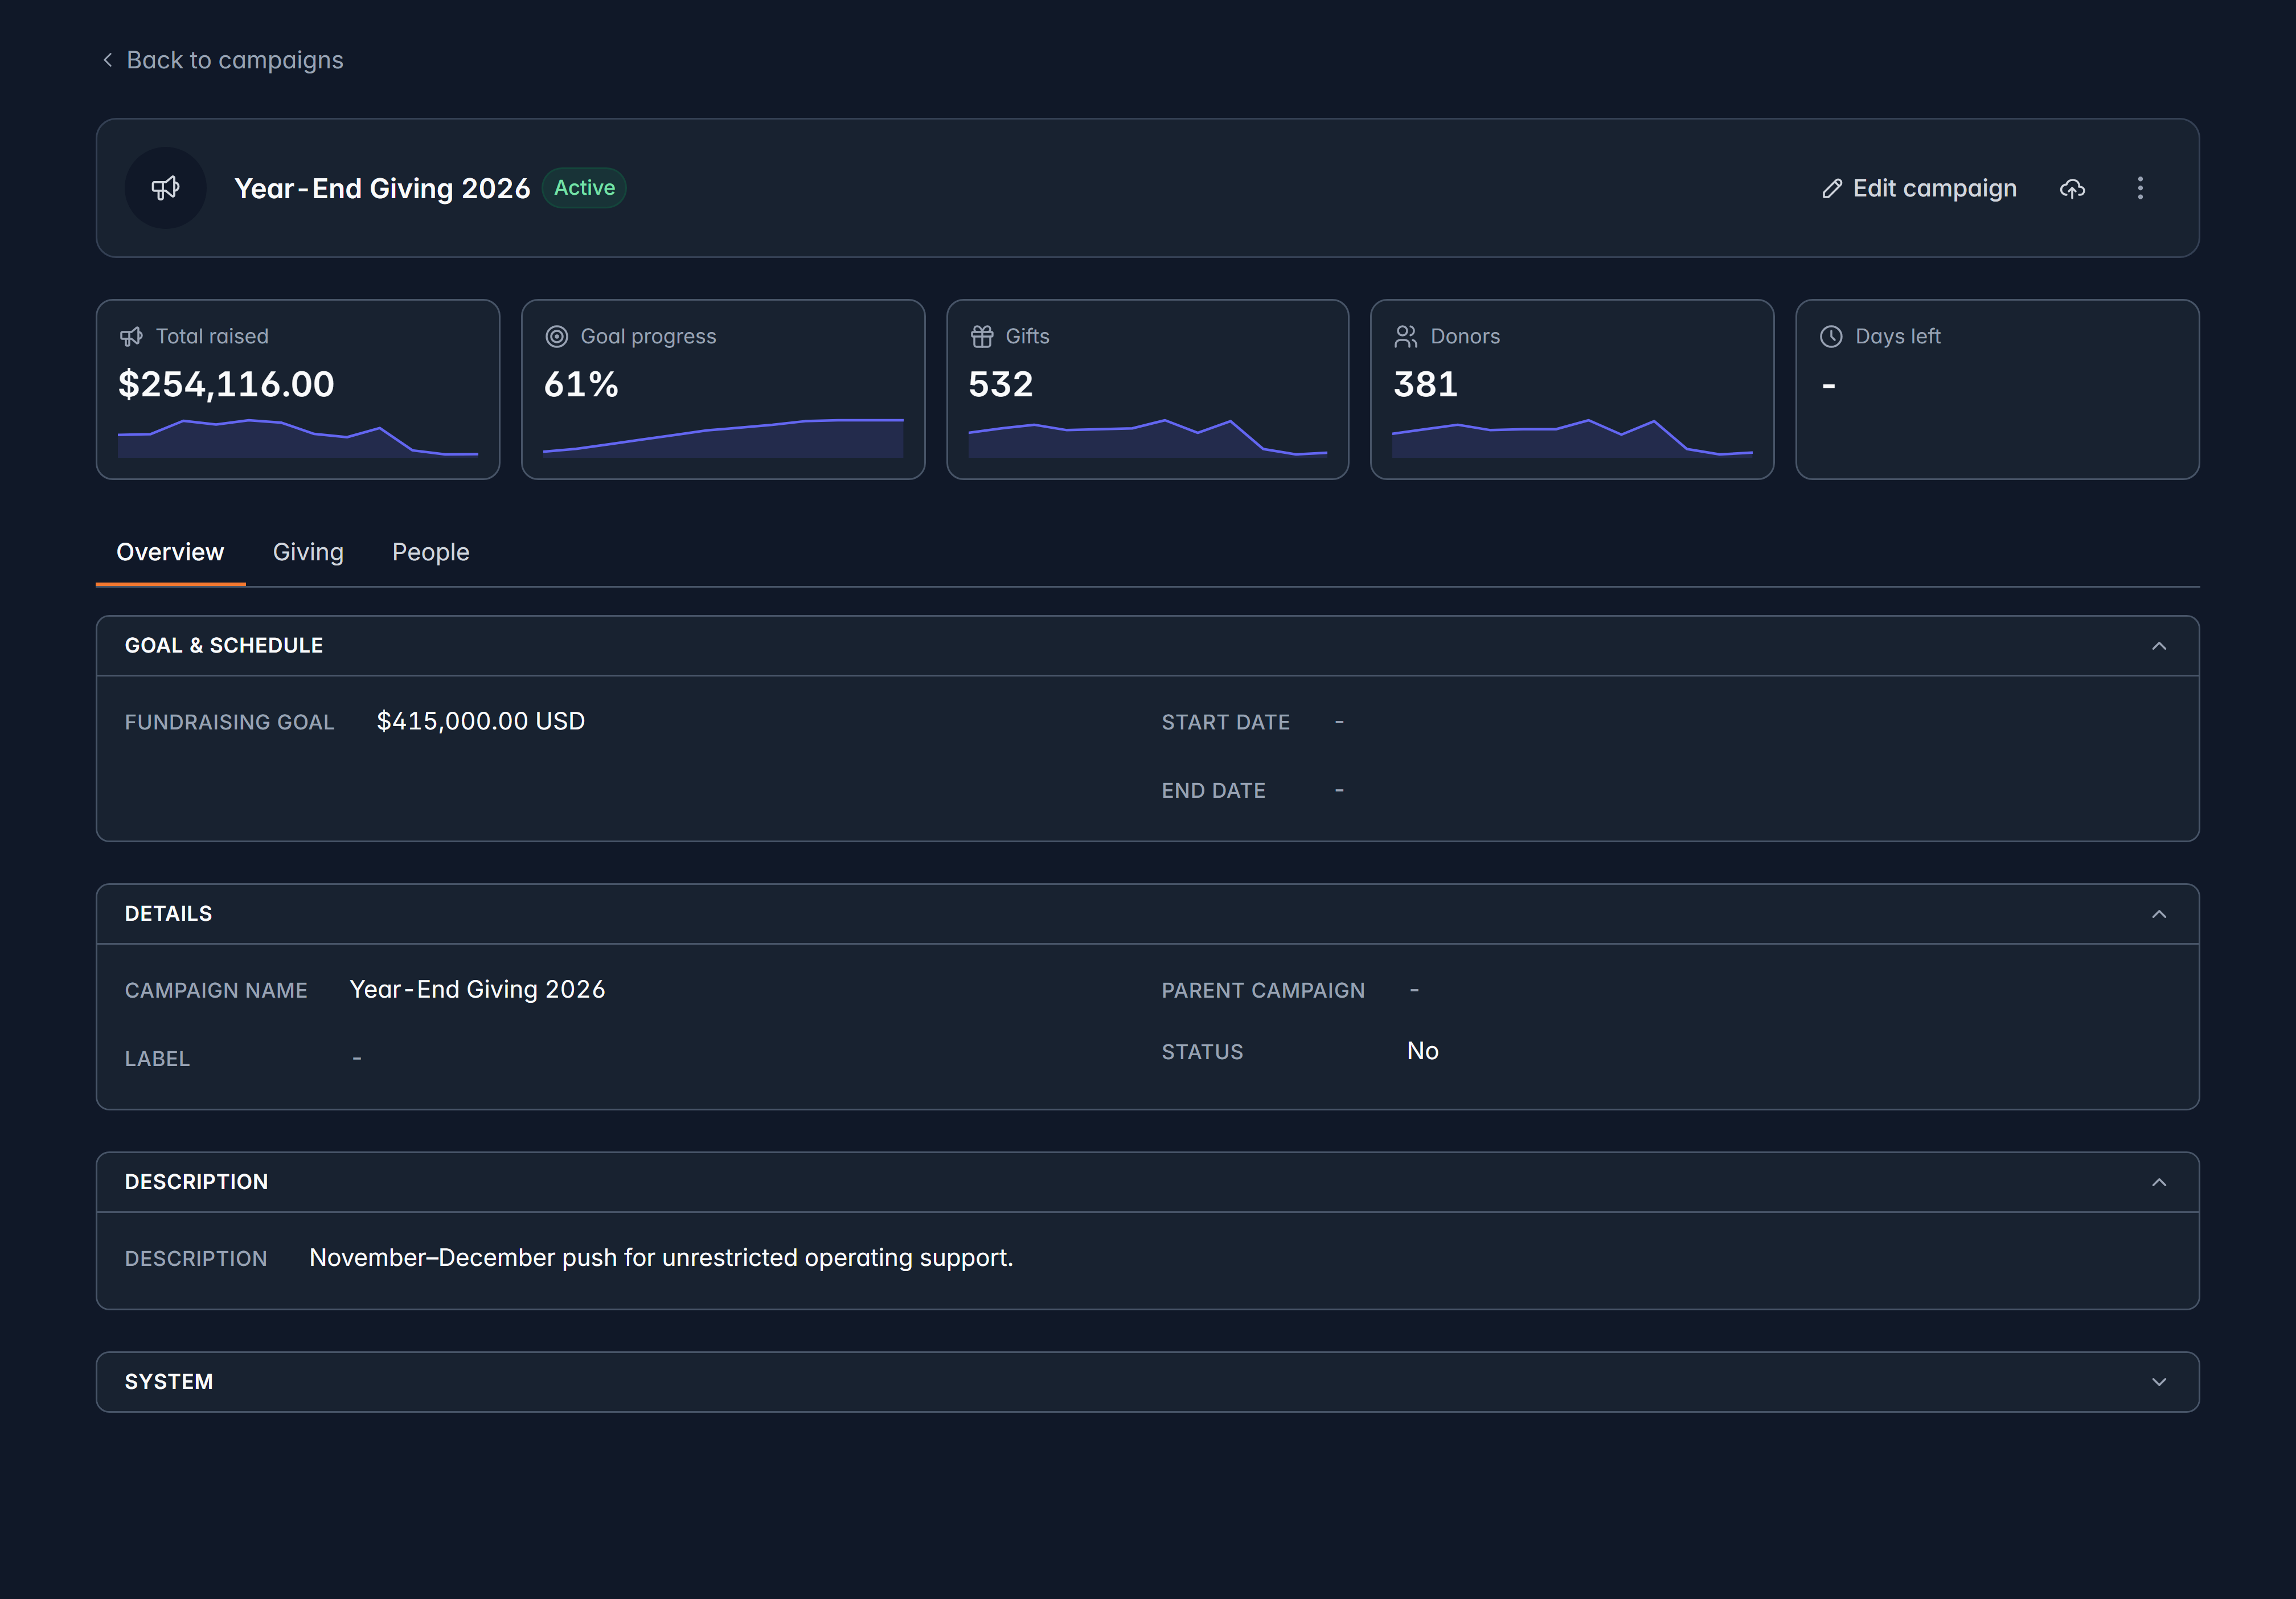
Task: Click the Status value No
Action: [1422, 1051]
